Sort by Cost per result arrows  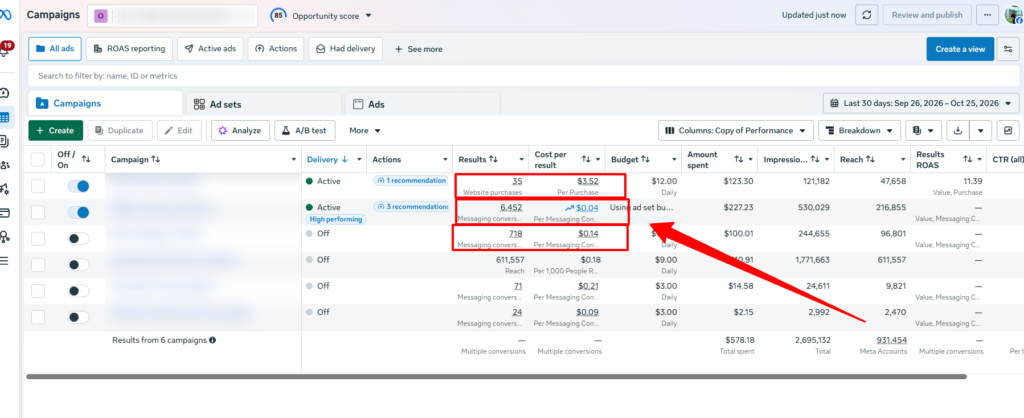tap(586, 159)
